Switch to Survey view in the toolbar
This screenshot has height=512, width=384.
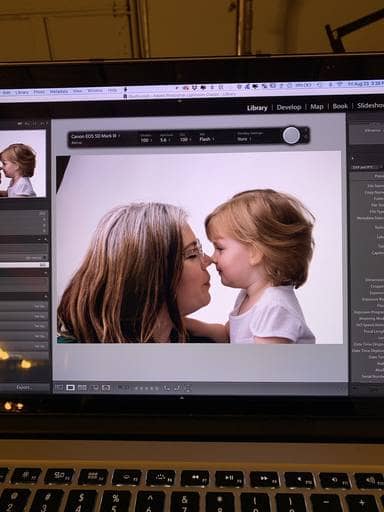[x=95, y=388]
